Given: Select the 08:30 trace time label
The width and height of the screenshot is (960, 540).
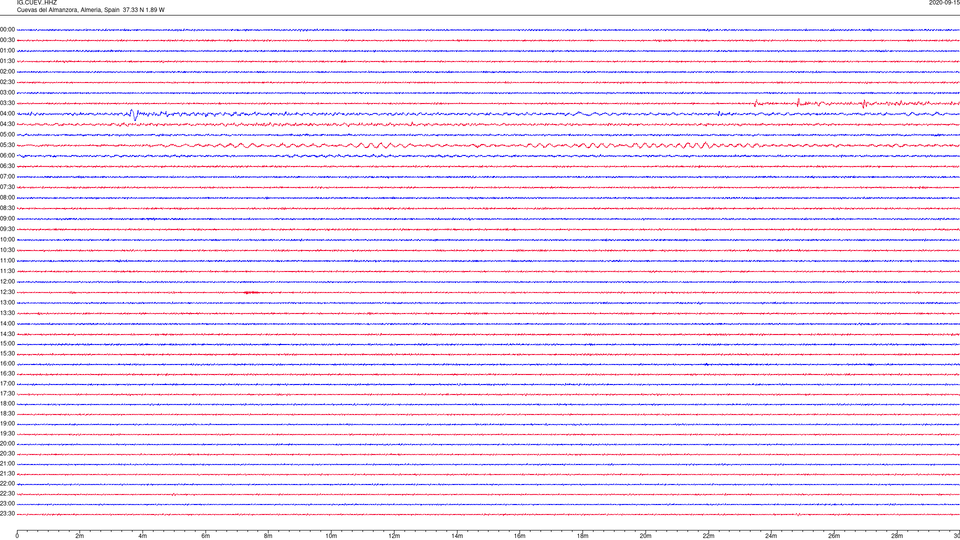Looking at the screenshot, I should [7, 208].
